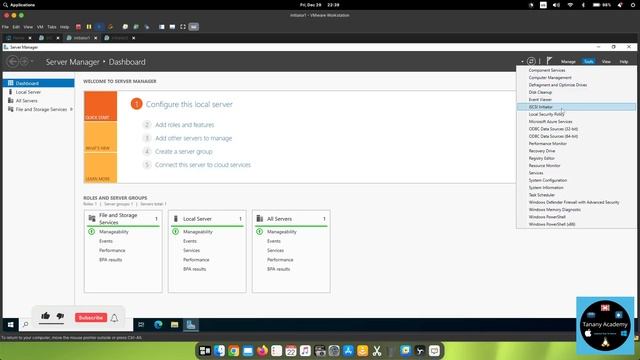Image resolution: width=640 pixels, height=360 pixels.
Task: Click Configure this local server link
Action: pyautogui.click(x=189, y=104)
